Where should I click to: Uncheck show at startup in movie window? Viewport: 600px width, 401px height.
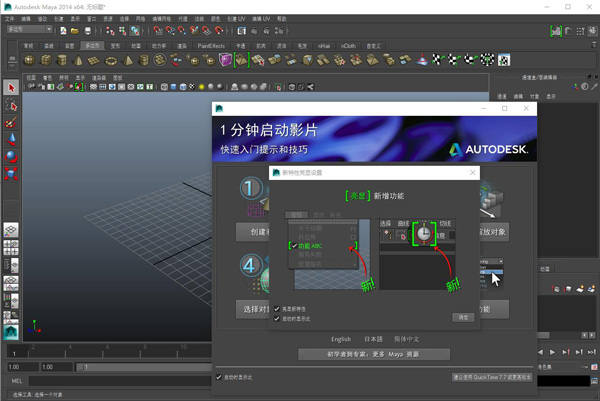[218, 377]
